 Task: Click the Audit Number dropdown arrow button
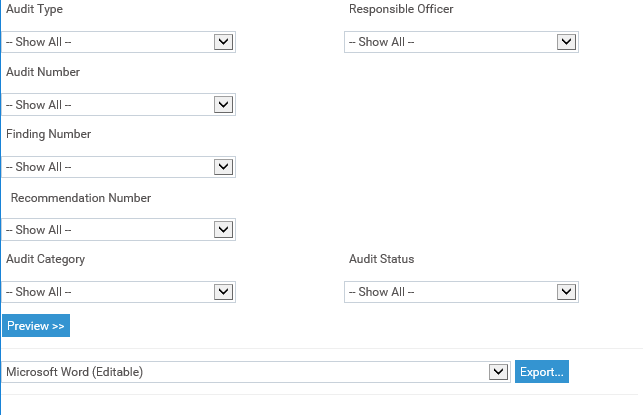point(223,105)
